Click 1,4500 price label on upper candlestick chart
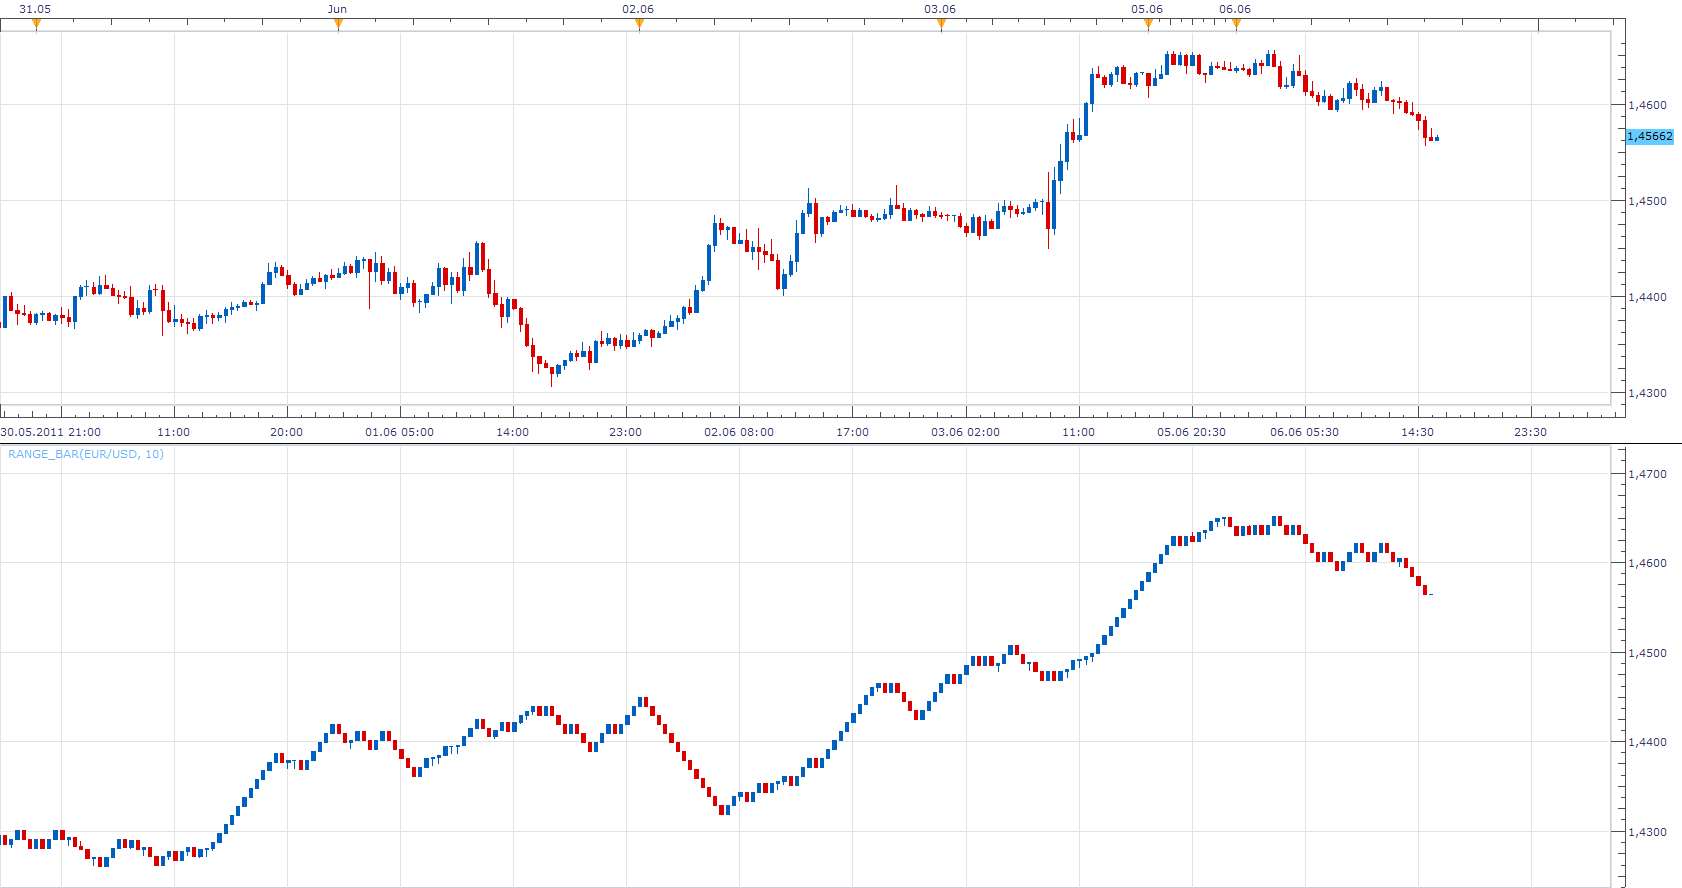Screen dimensions: 1682x888 [1648, 201]
